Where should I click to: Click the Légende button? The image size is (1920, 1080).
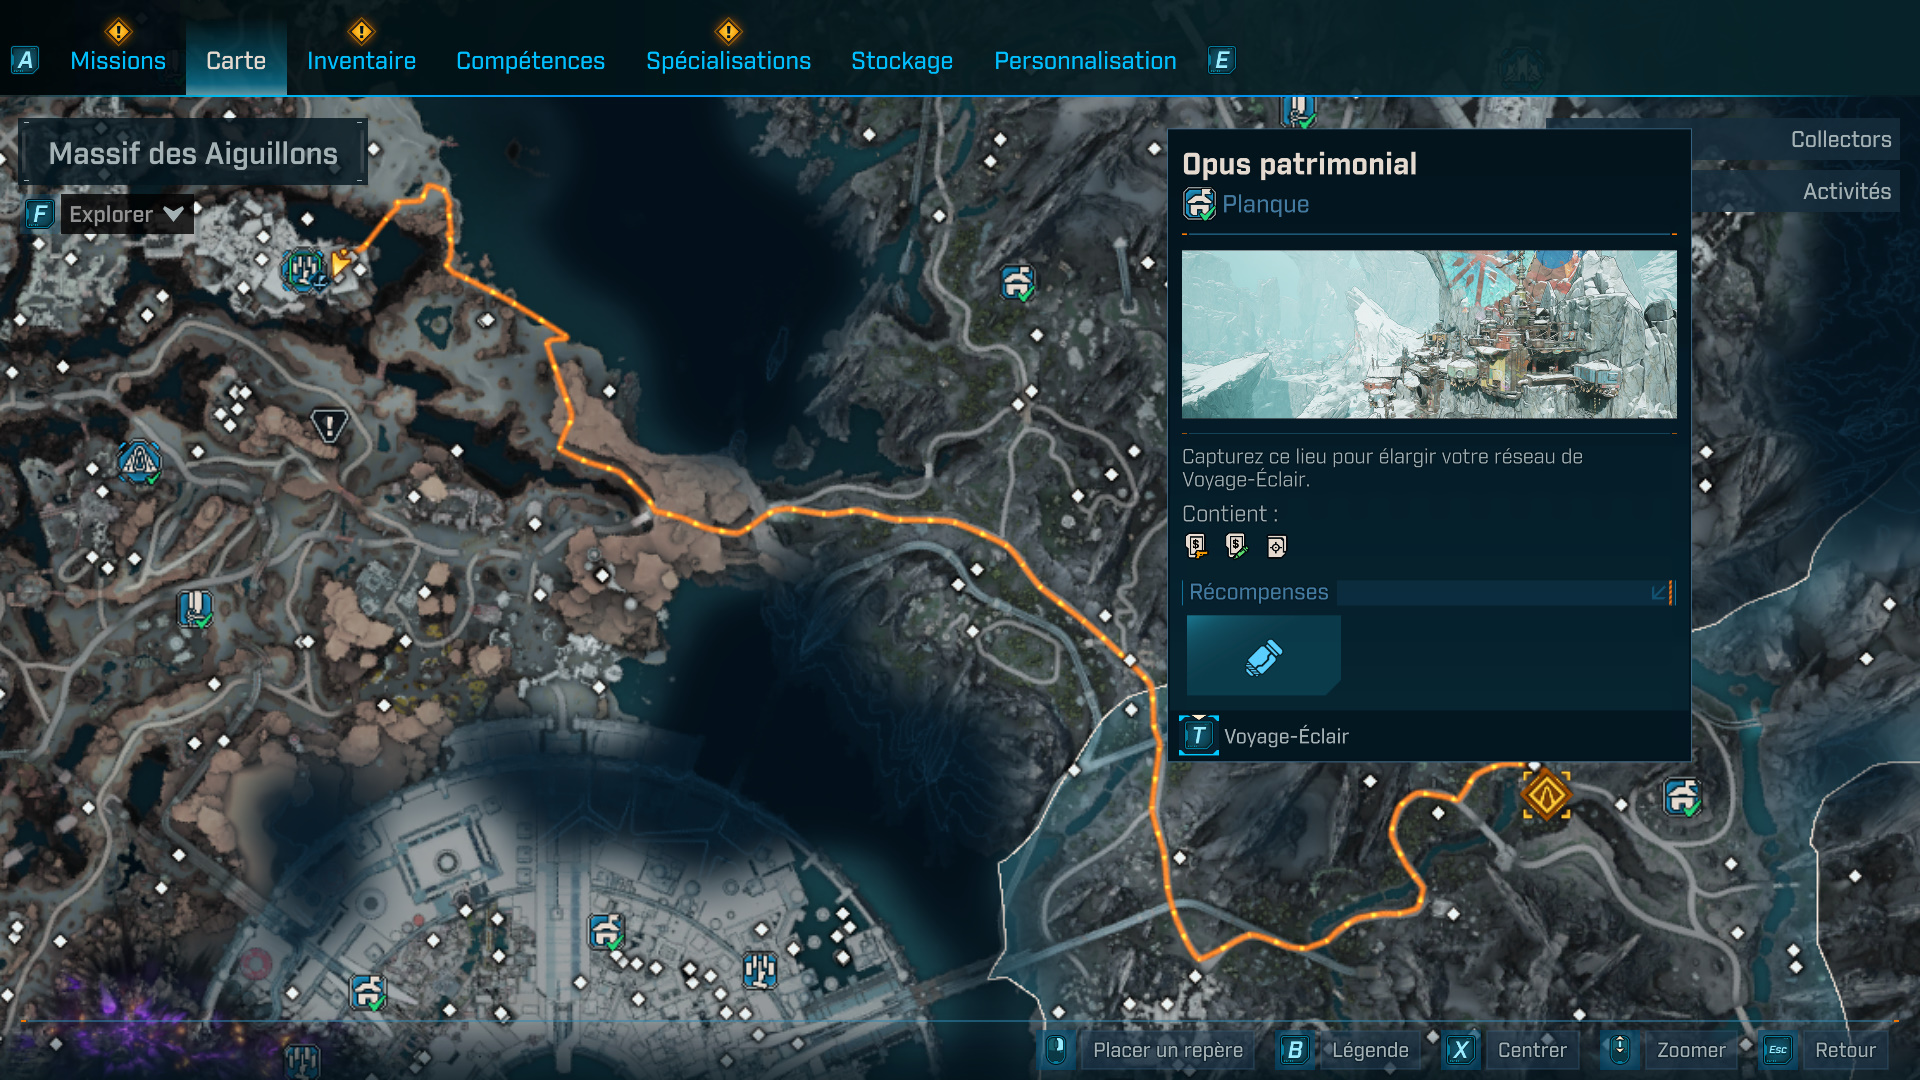(x=1369, y=1050)
